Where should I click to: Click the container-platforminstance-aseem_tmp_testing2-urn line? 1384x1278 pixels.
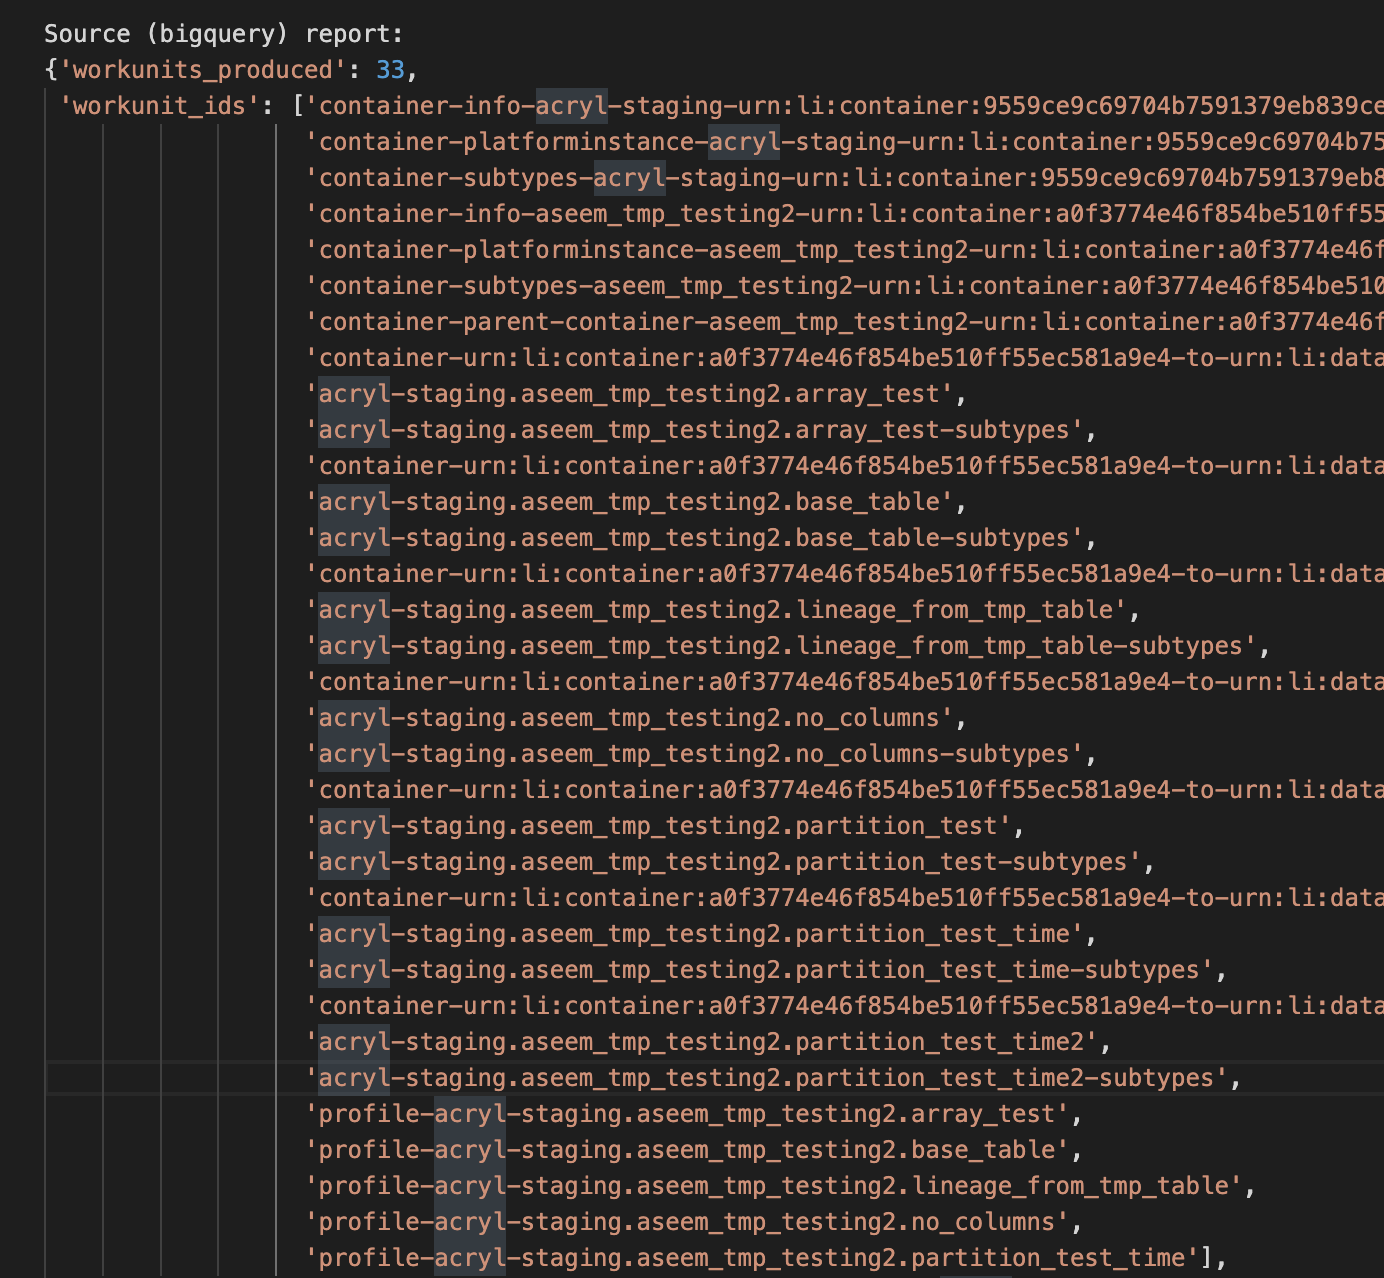tap(844, 250)
